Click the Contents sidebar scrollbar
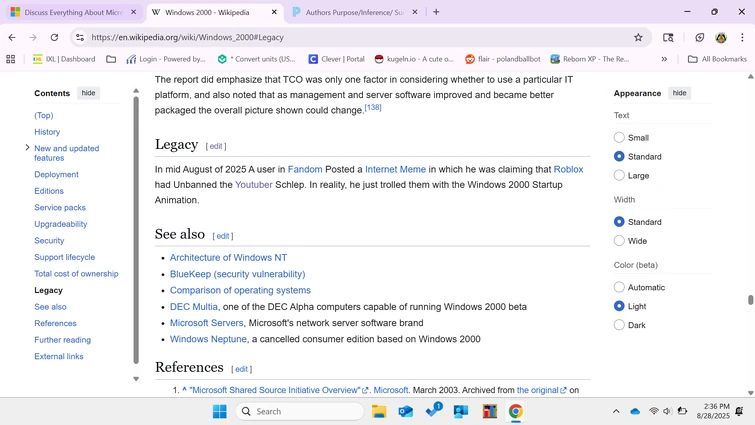 click(x=136, y=230)
